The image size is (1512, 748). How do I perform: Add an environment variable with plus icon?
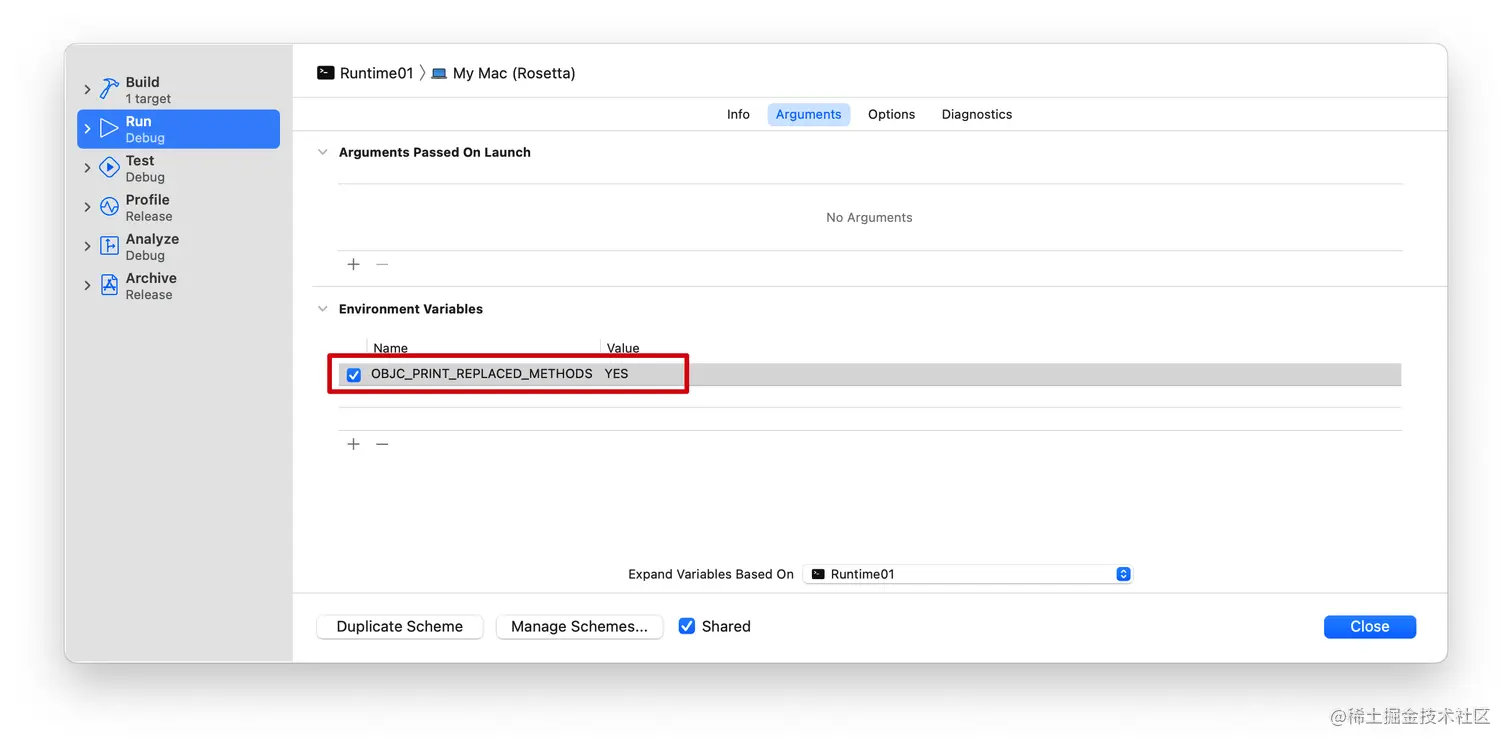(353, 444)
